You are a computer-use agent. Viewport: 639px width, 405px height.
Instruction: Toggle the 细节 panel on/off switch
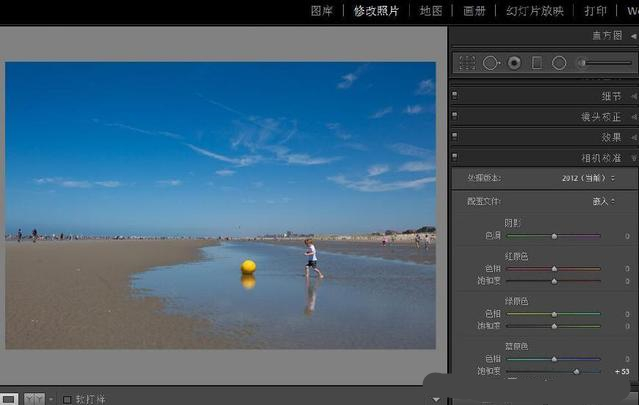pyautogui.click(x=455, y=96)
